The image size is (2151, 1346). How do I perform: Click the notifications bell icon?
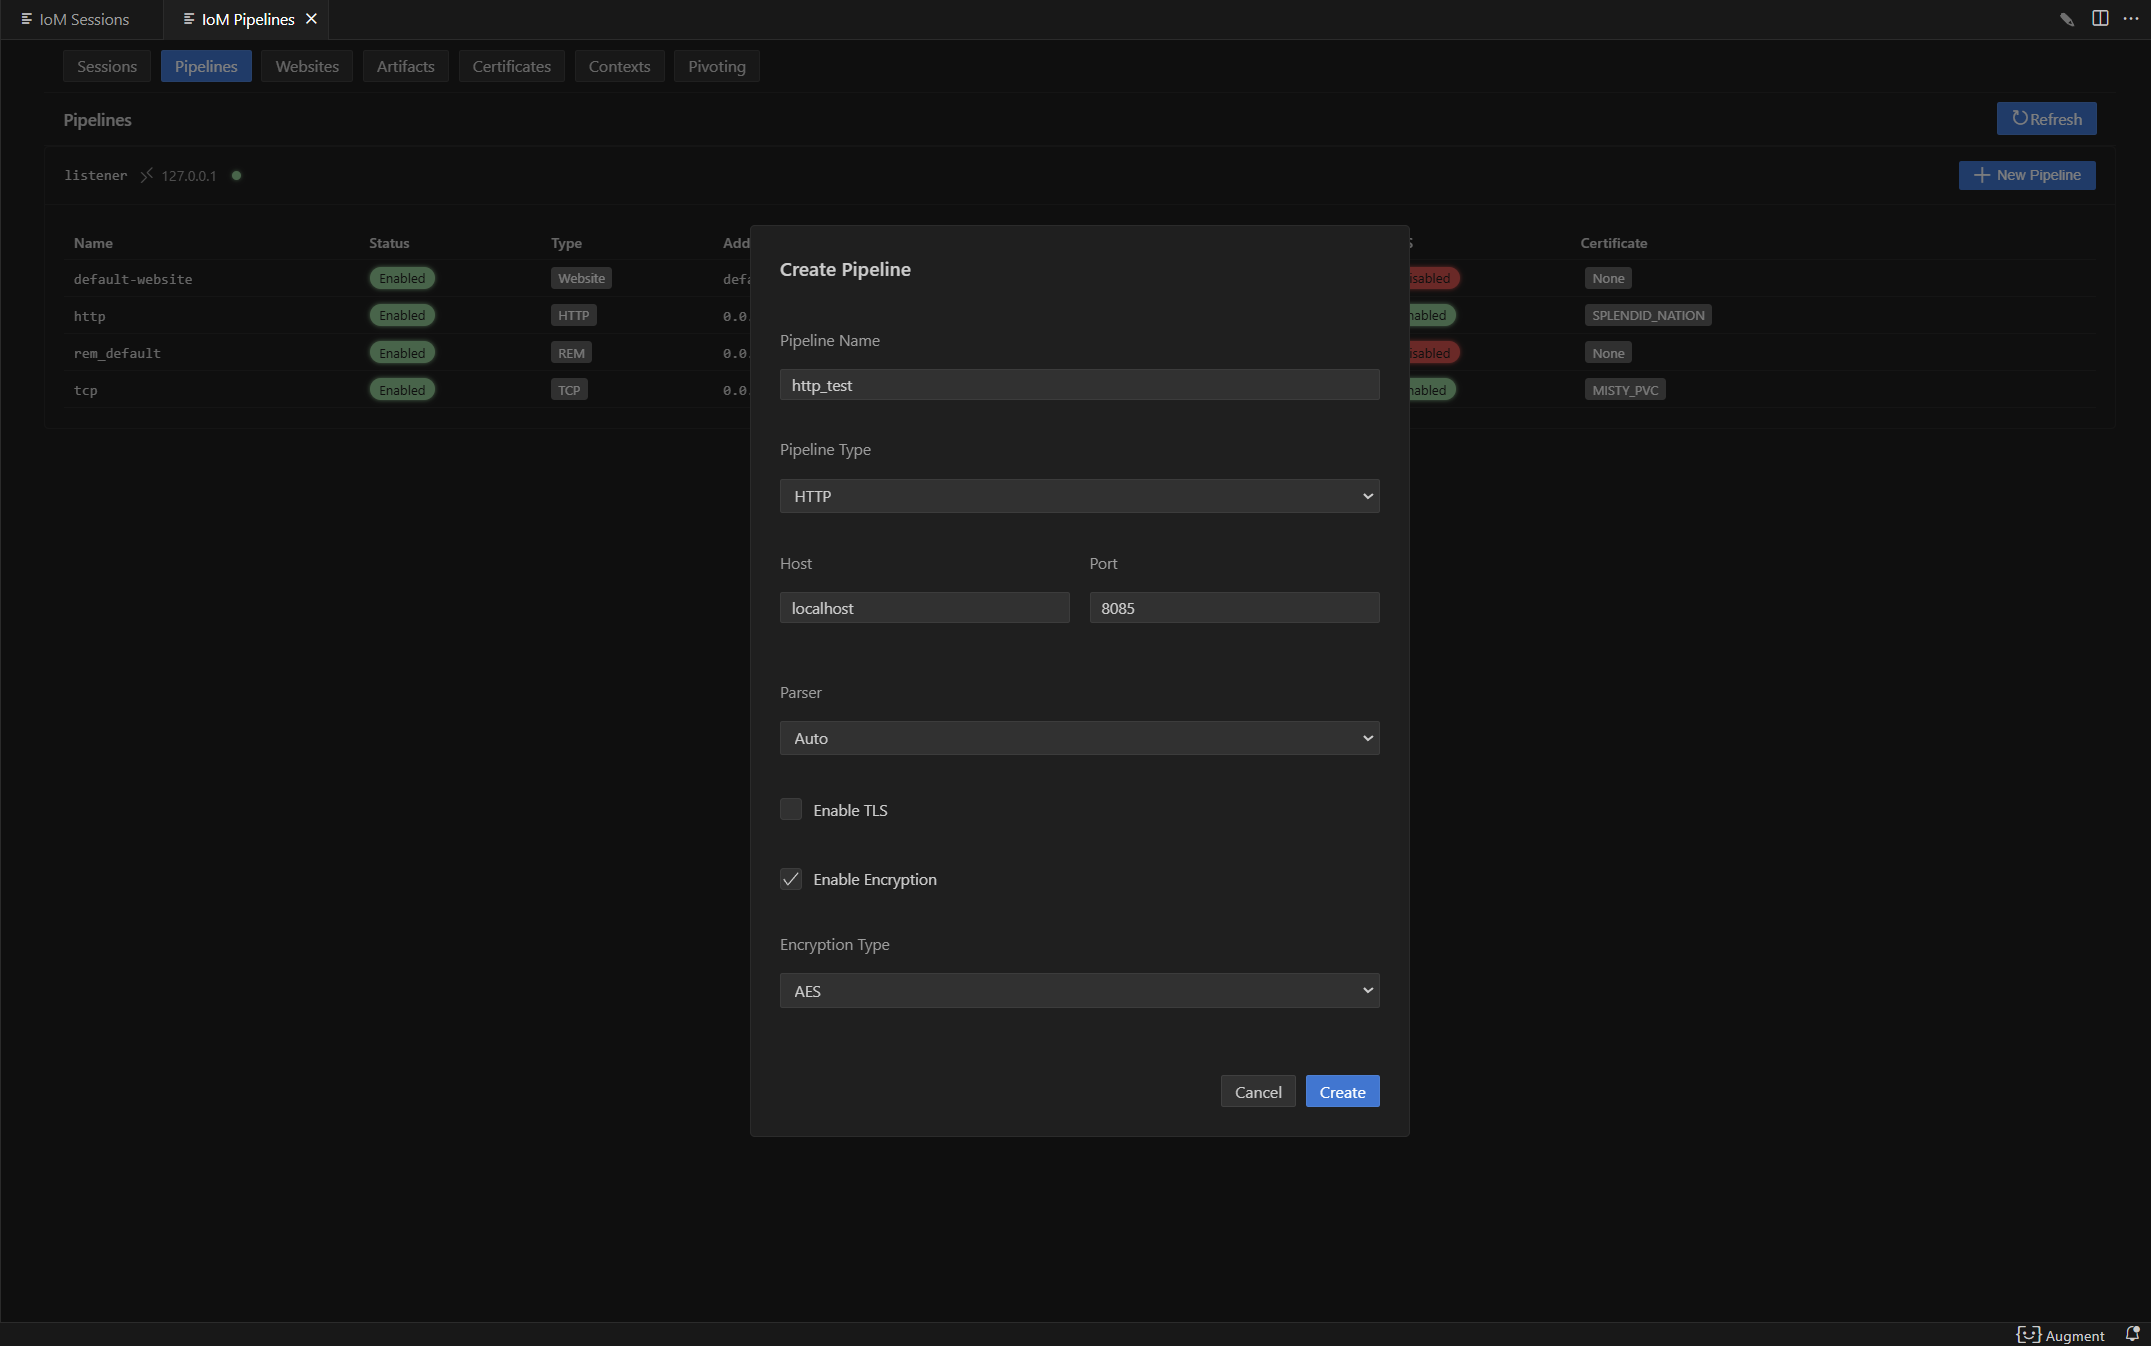(x=2132, y=1334)
